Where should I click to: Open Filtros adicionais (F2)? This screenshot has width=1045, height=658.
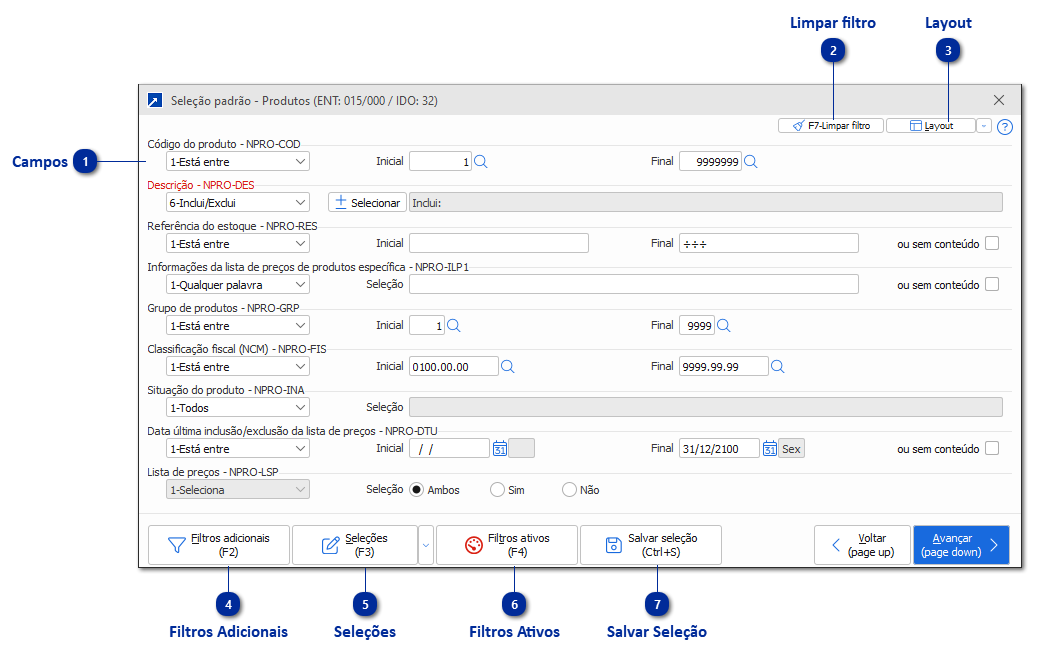pos(219,545)
